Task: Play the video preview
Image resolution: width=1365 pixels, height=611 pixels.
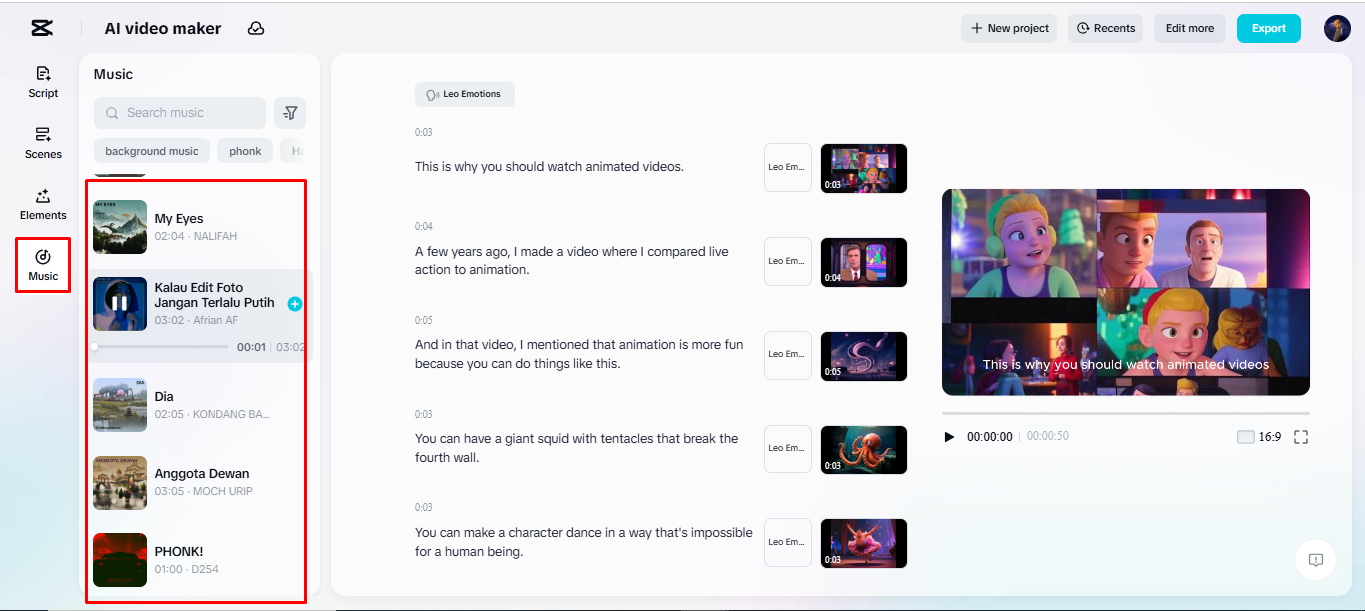Action: coord(950,437)
